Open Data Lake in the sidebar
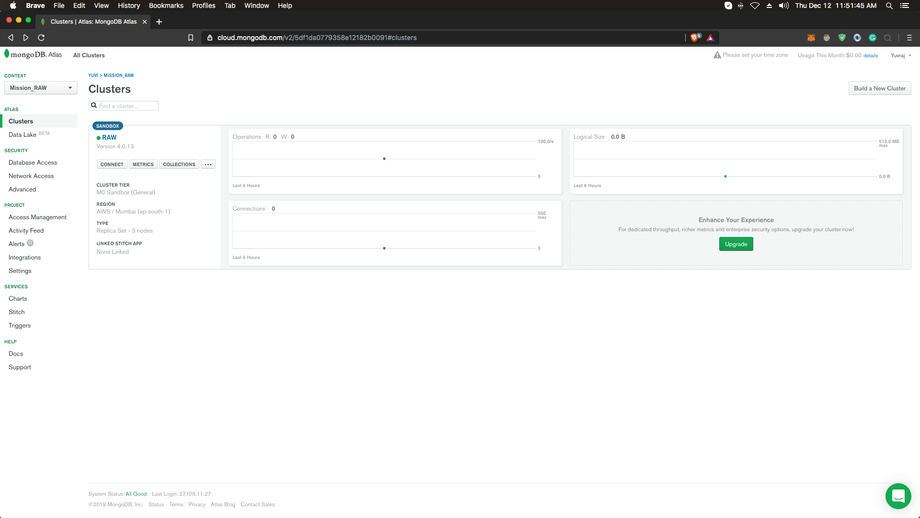The height and width of the screenshot is (518, 920). coord(22,134)
